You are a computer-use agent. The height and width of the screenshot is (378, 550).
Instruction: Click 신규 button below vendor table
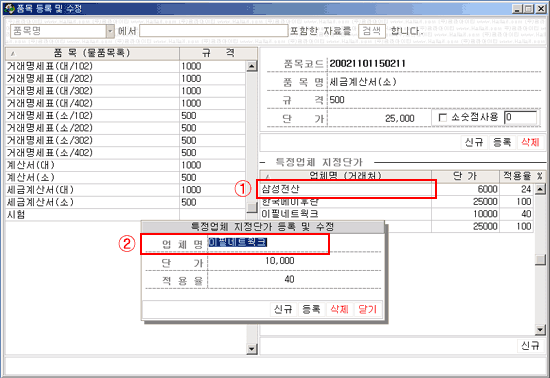(x=530, y=346)
